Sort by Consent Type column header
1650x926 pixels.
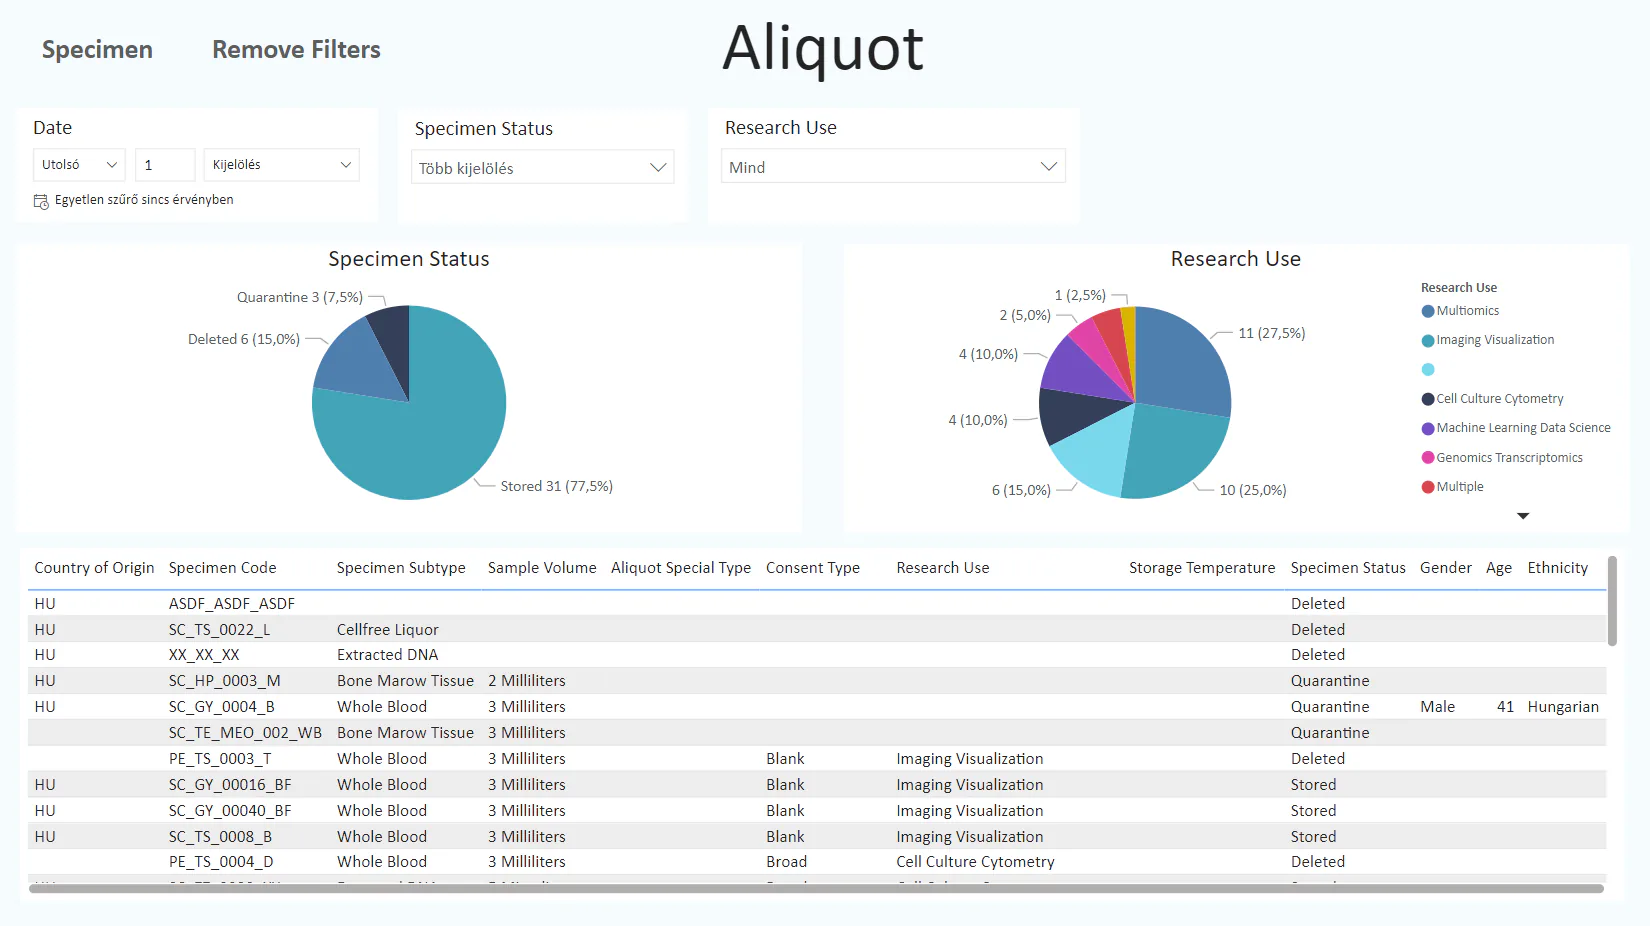pyautogui.click(x=813, y=568)
